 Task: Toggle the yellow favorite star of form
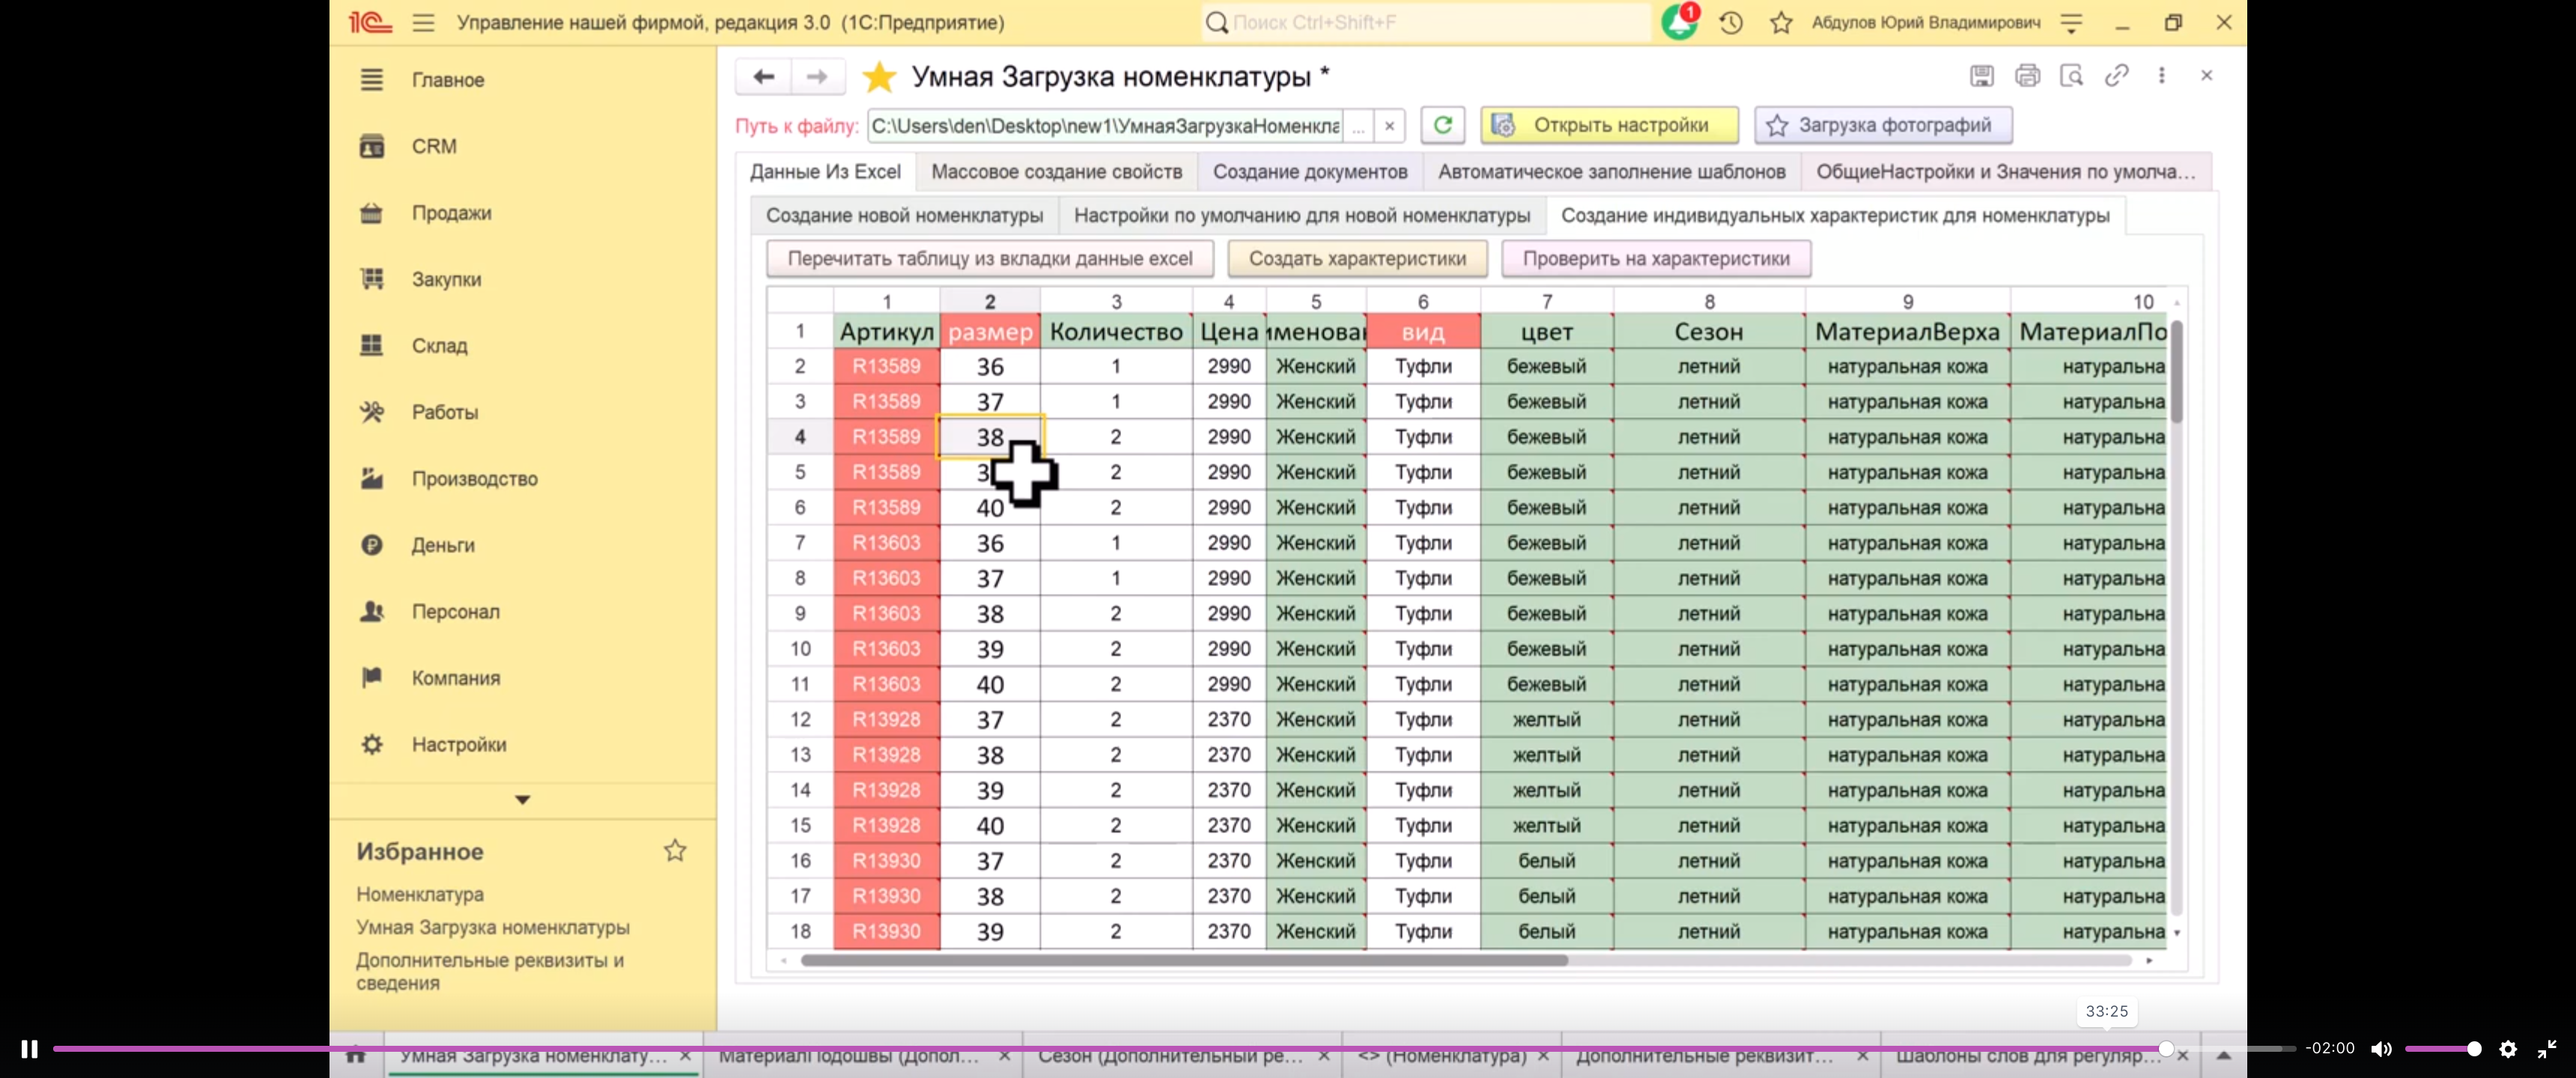pyautogui.click(x=879, y=77)
